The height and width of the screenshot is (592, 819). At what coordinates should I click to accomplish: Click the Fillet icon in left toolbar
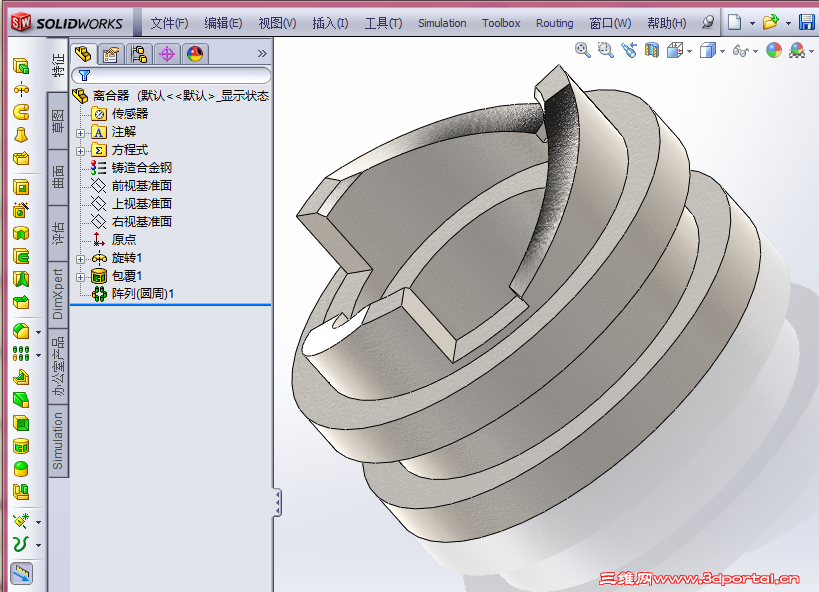[x=21, y=331]
